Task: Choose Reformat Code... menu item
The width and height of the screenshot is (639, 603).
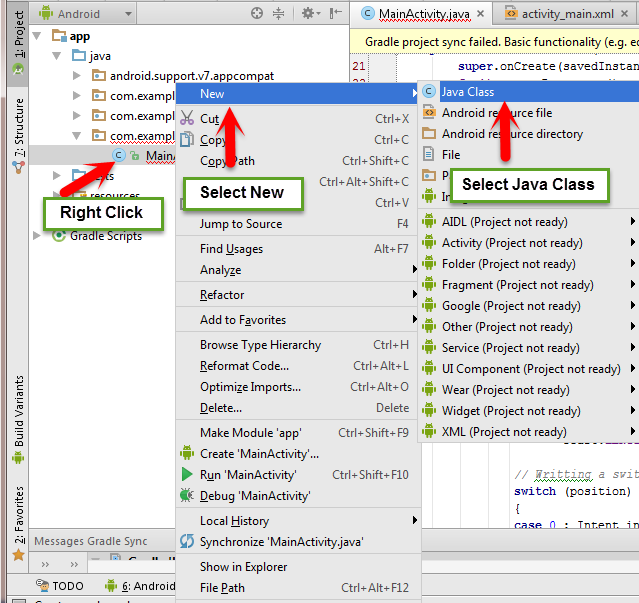Action: (297, 366)
